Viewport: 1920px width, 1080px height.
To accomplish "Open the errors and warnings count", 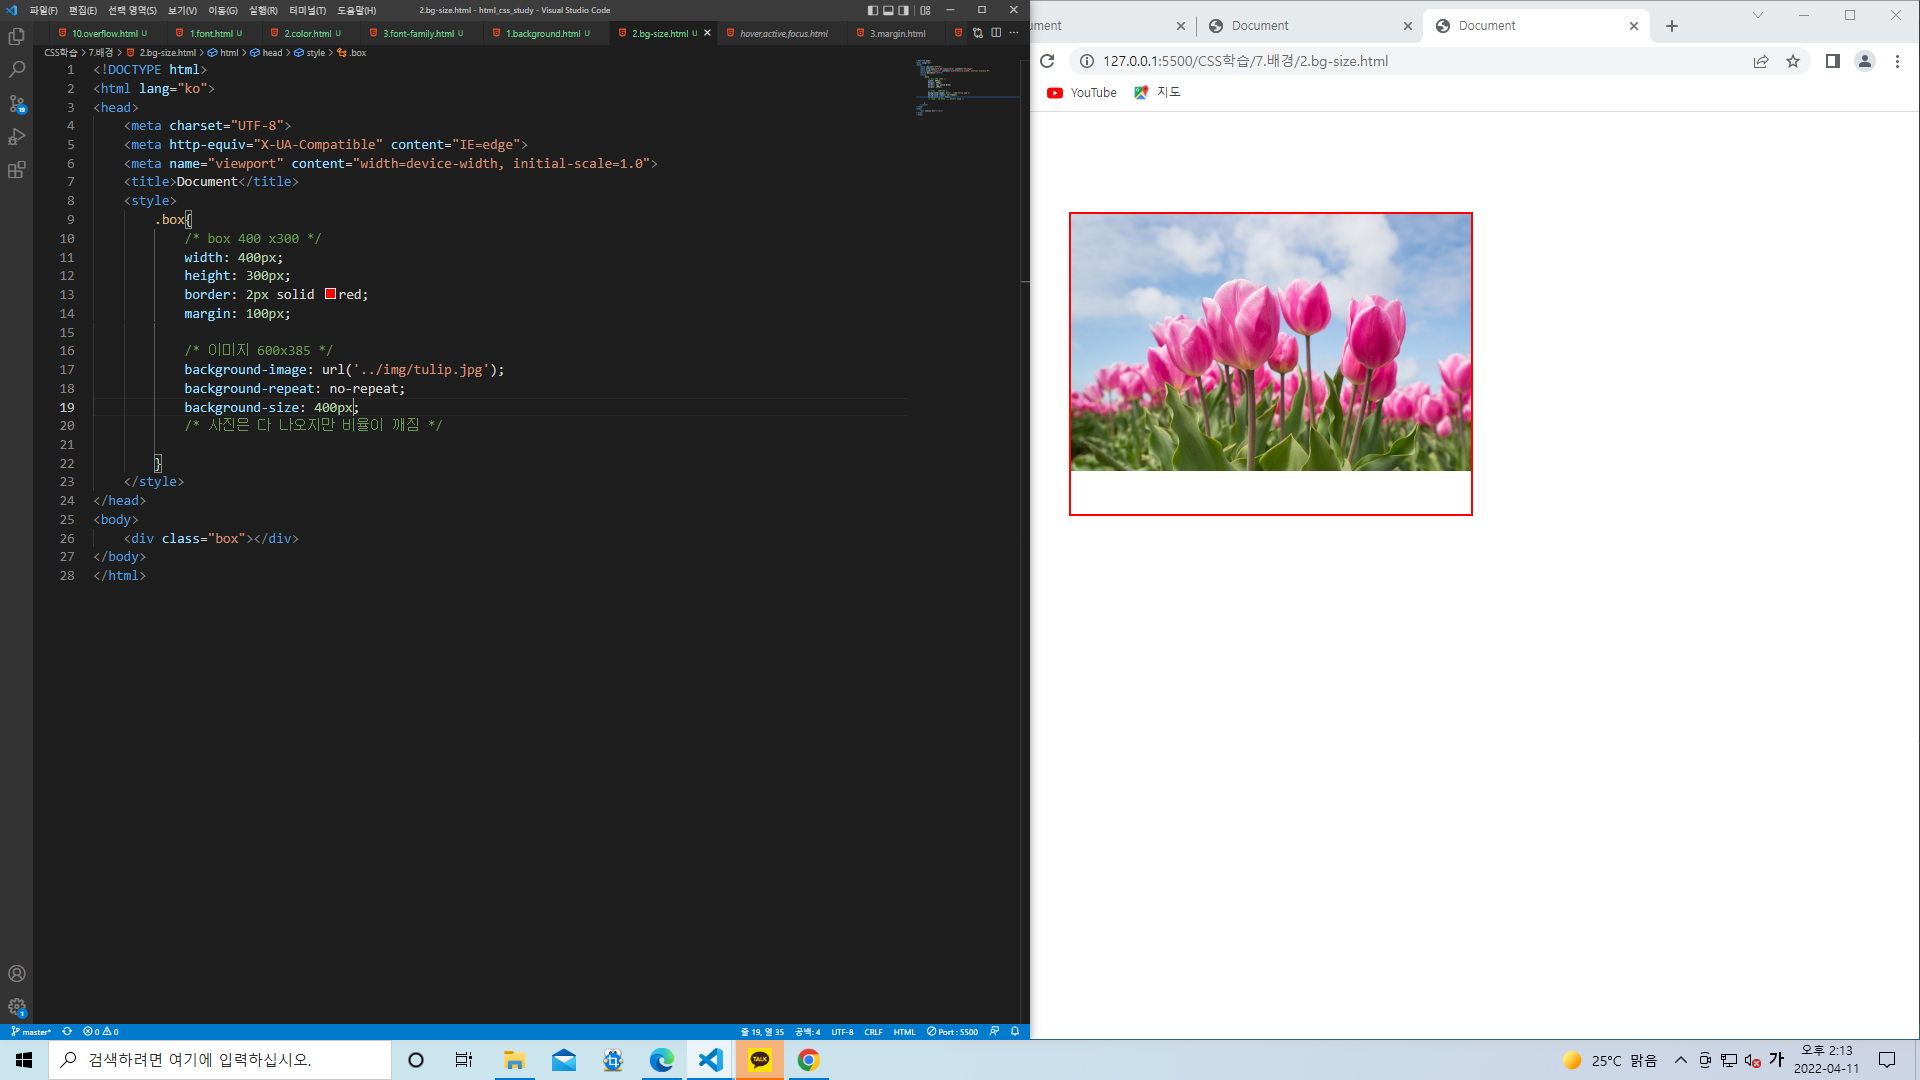I will click(x=101, y=1032).
